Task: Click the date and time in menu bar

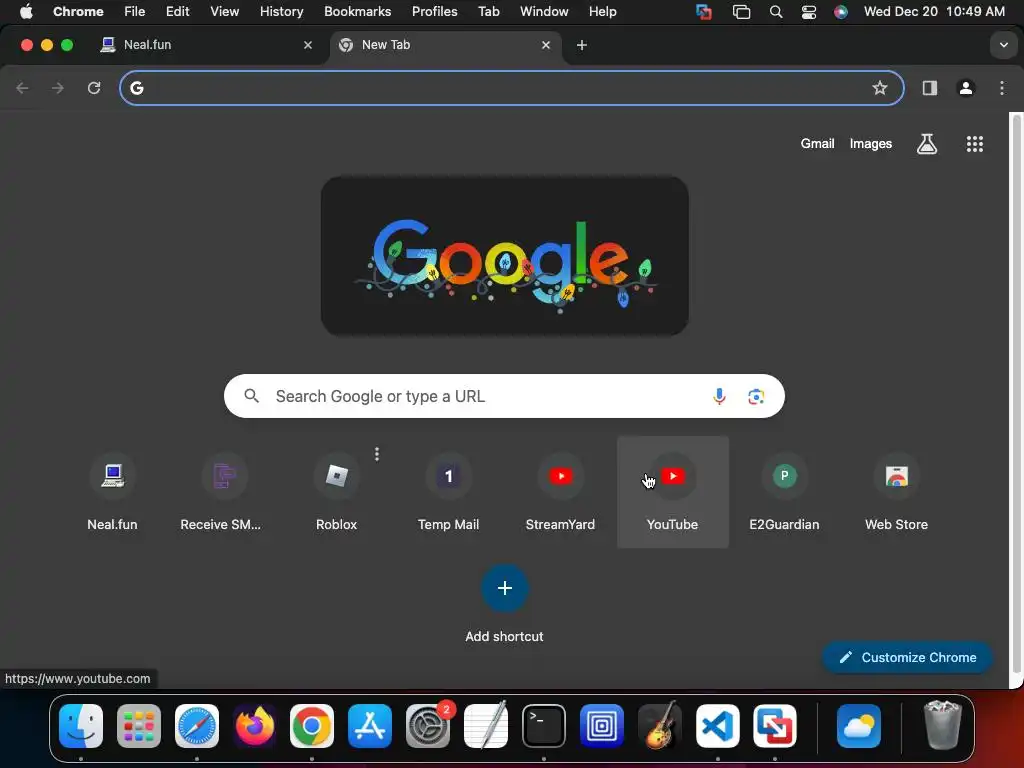Action: click(934, 12)
